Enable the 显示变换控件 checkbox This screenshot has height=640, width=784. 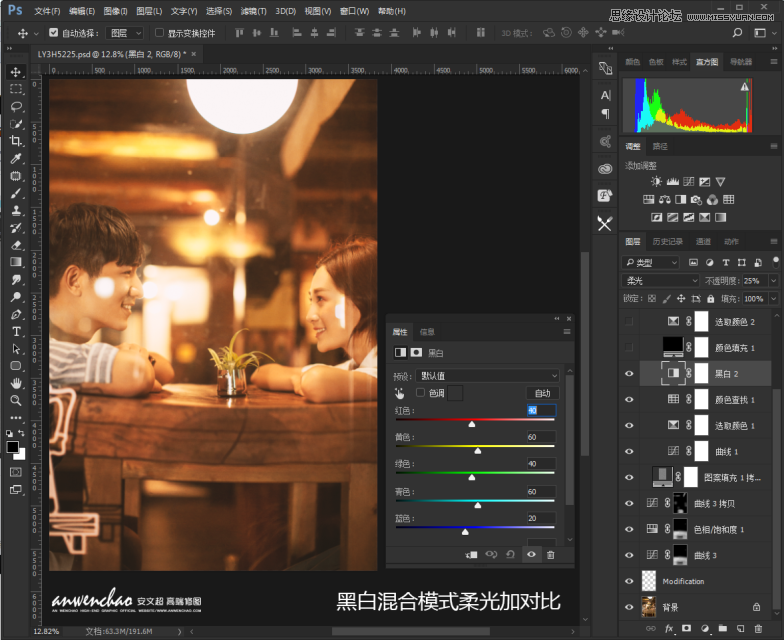[159, 33]
